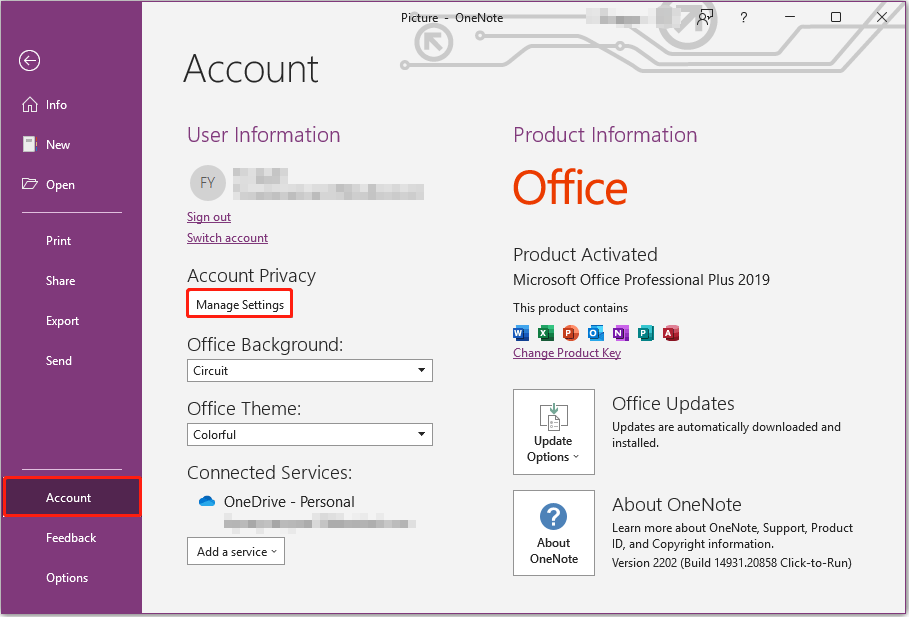Open Update Options for Office Updates
Image resolution: width=909 pixels, height=617 pixels.
(x=553, y=431)
